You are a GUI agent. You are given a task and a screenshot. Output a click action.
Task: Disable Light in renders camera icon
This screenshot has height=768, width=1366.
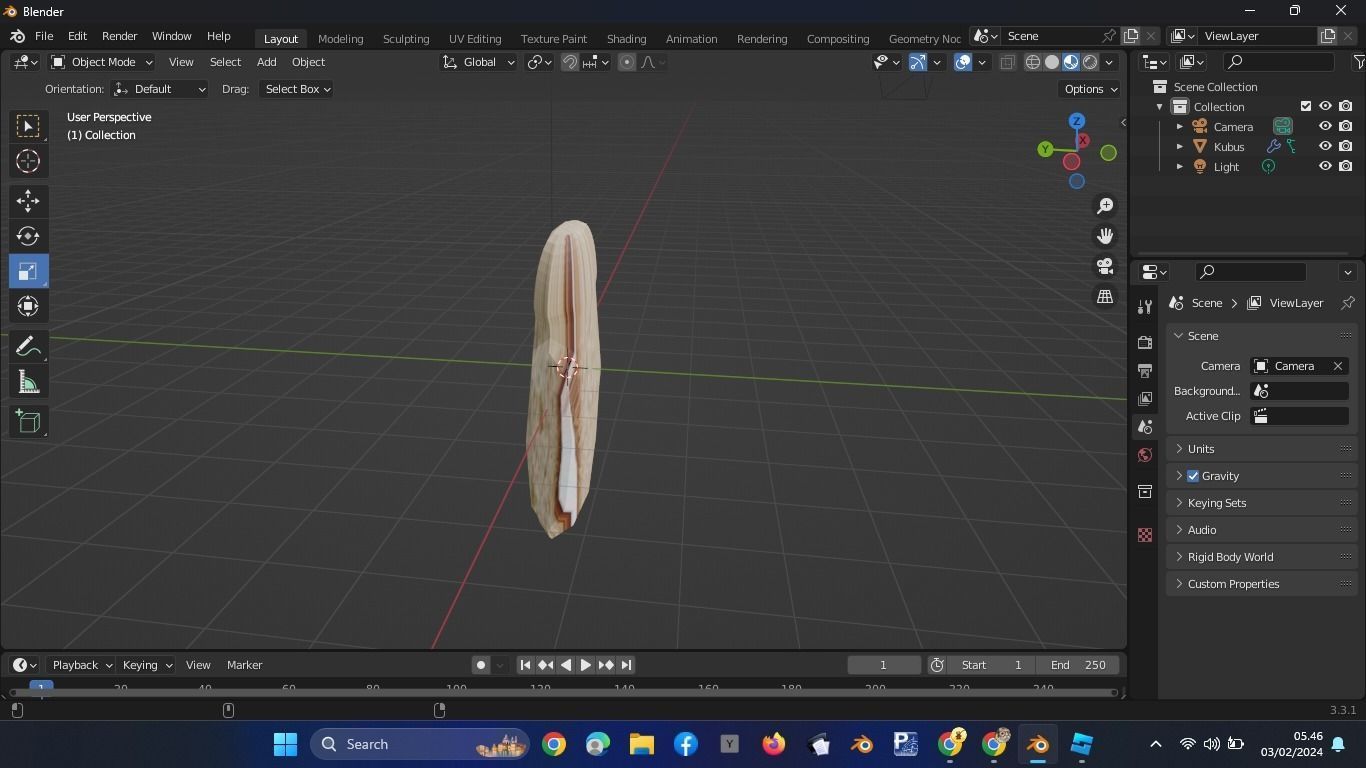pyautogui.click(x=1346, y=167)
